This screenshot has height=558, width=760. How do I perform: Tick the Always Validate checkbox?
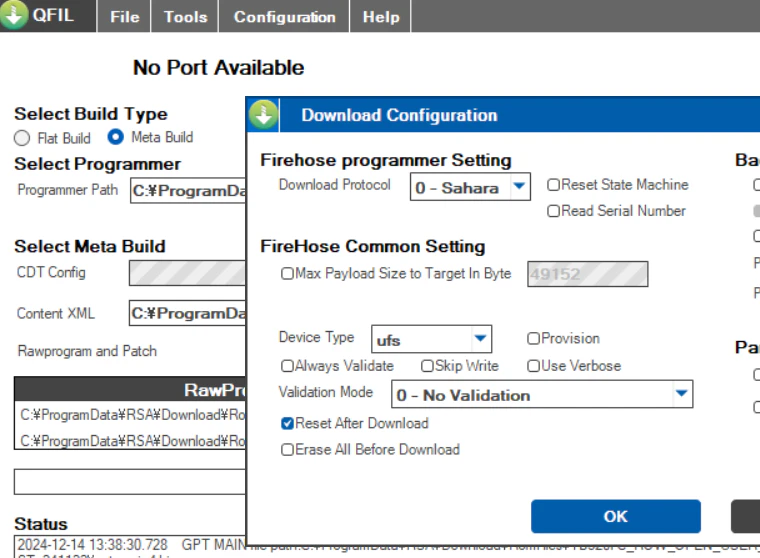pyautogui.click(x=287, y=366)
